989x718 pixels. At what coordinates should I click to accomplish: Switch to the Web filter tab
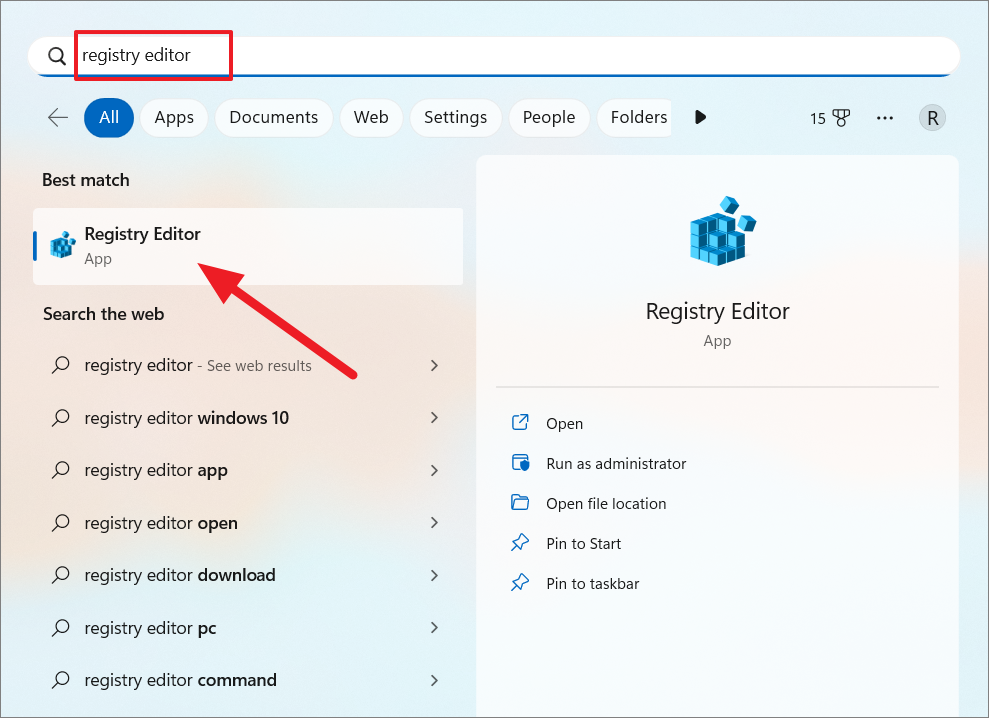[x=371, y=117]
